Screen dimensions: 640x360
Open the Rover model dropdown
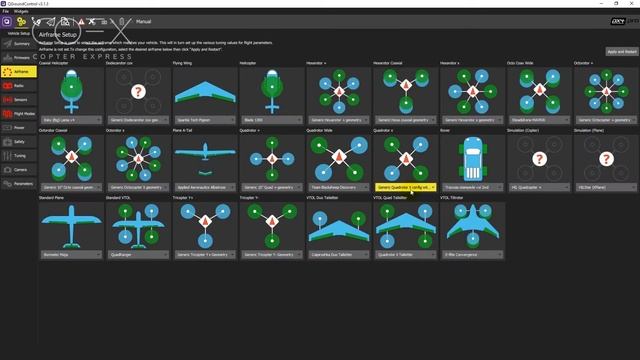pos(473,187)
